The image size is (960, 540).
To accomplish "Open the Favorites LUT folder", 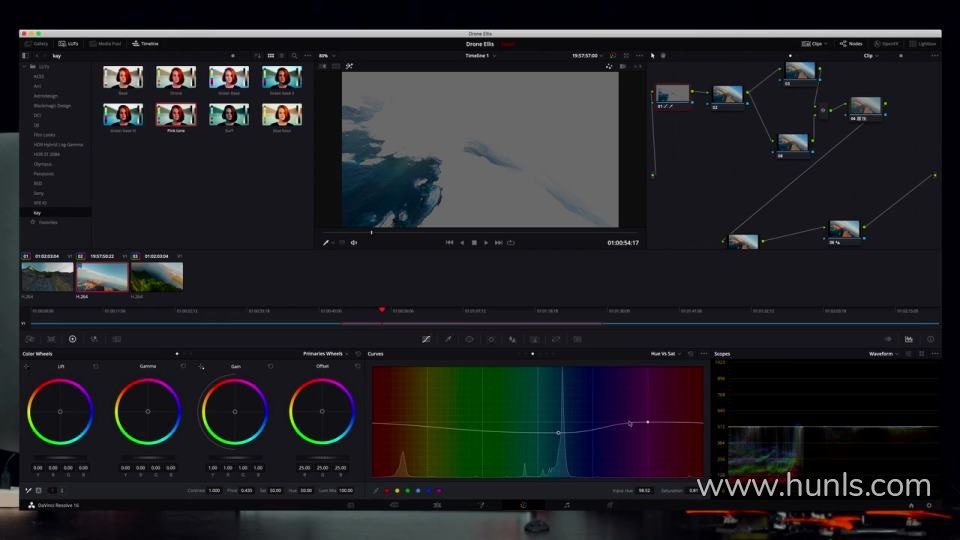I will tap(48, 222).
